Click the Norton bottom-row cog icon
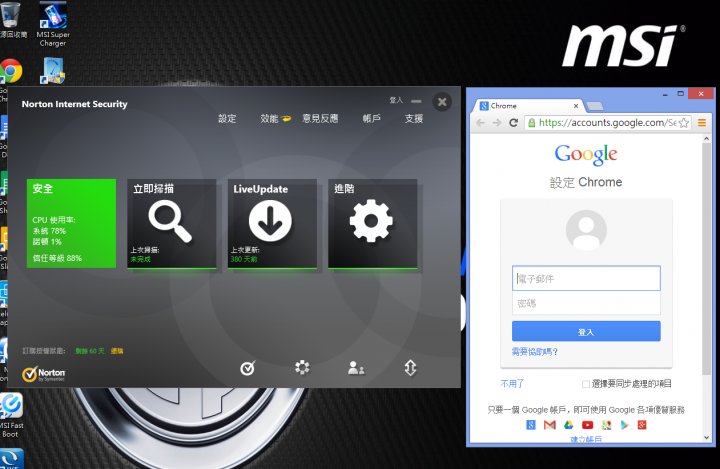 (x=302, y=367)
